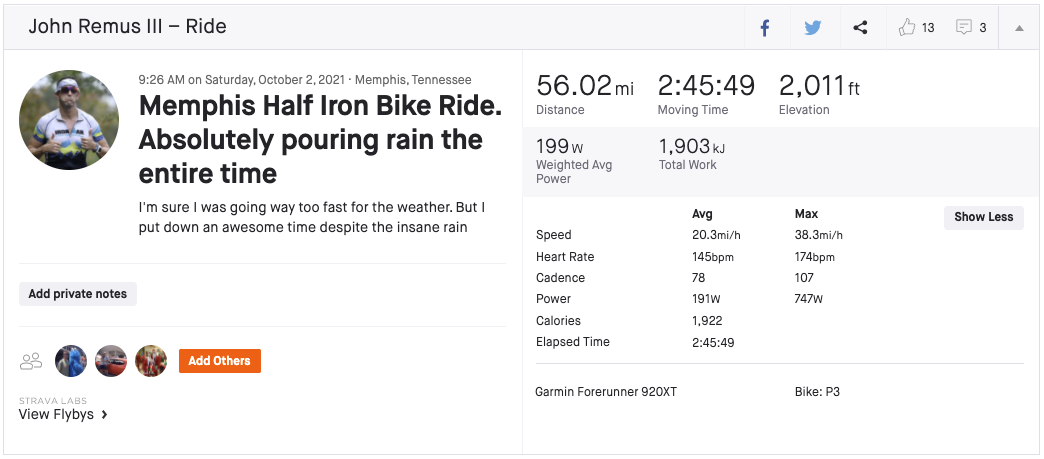Open the first tagged athlete's avatar
The image size is (1044, 459).
(71, 361)
